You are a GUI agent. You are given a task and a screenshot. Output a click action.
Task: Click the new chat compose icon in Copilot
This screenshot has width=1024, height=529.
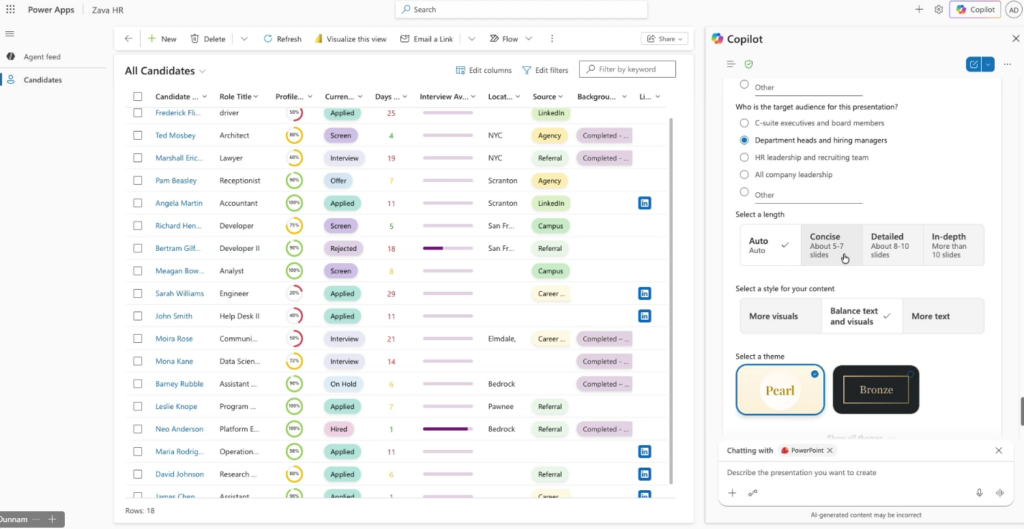coord(973,64)
